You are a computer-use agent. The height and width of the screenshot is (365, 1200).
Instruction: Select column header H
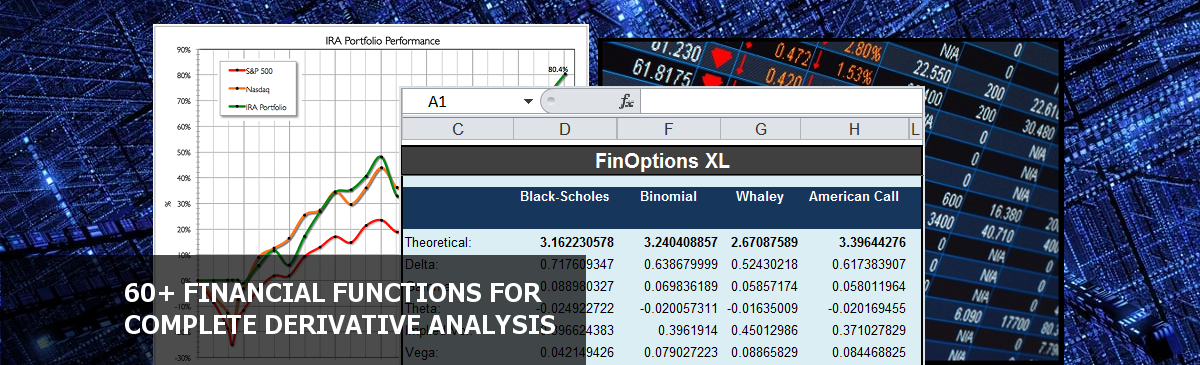click(x=854, y=128)
